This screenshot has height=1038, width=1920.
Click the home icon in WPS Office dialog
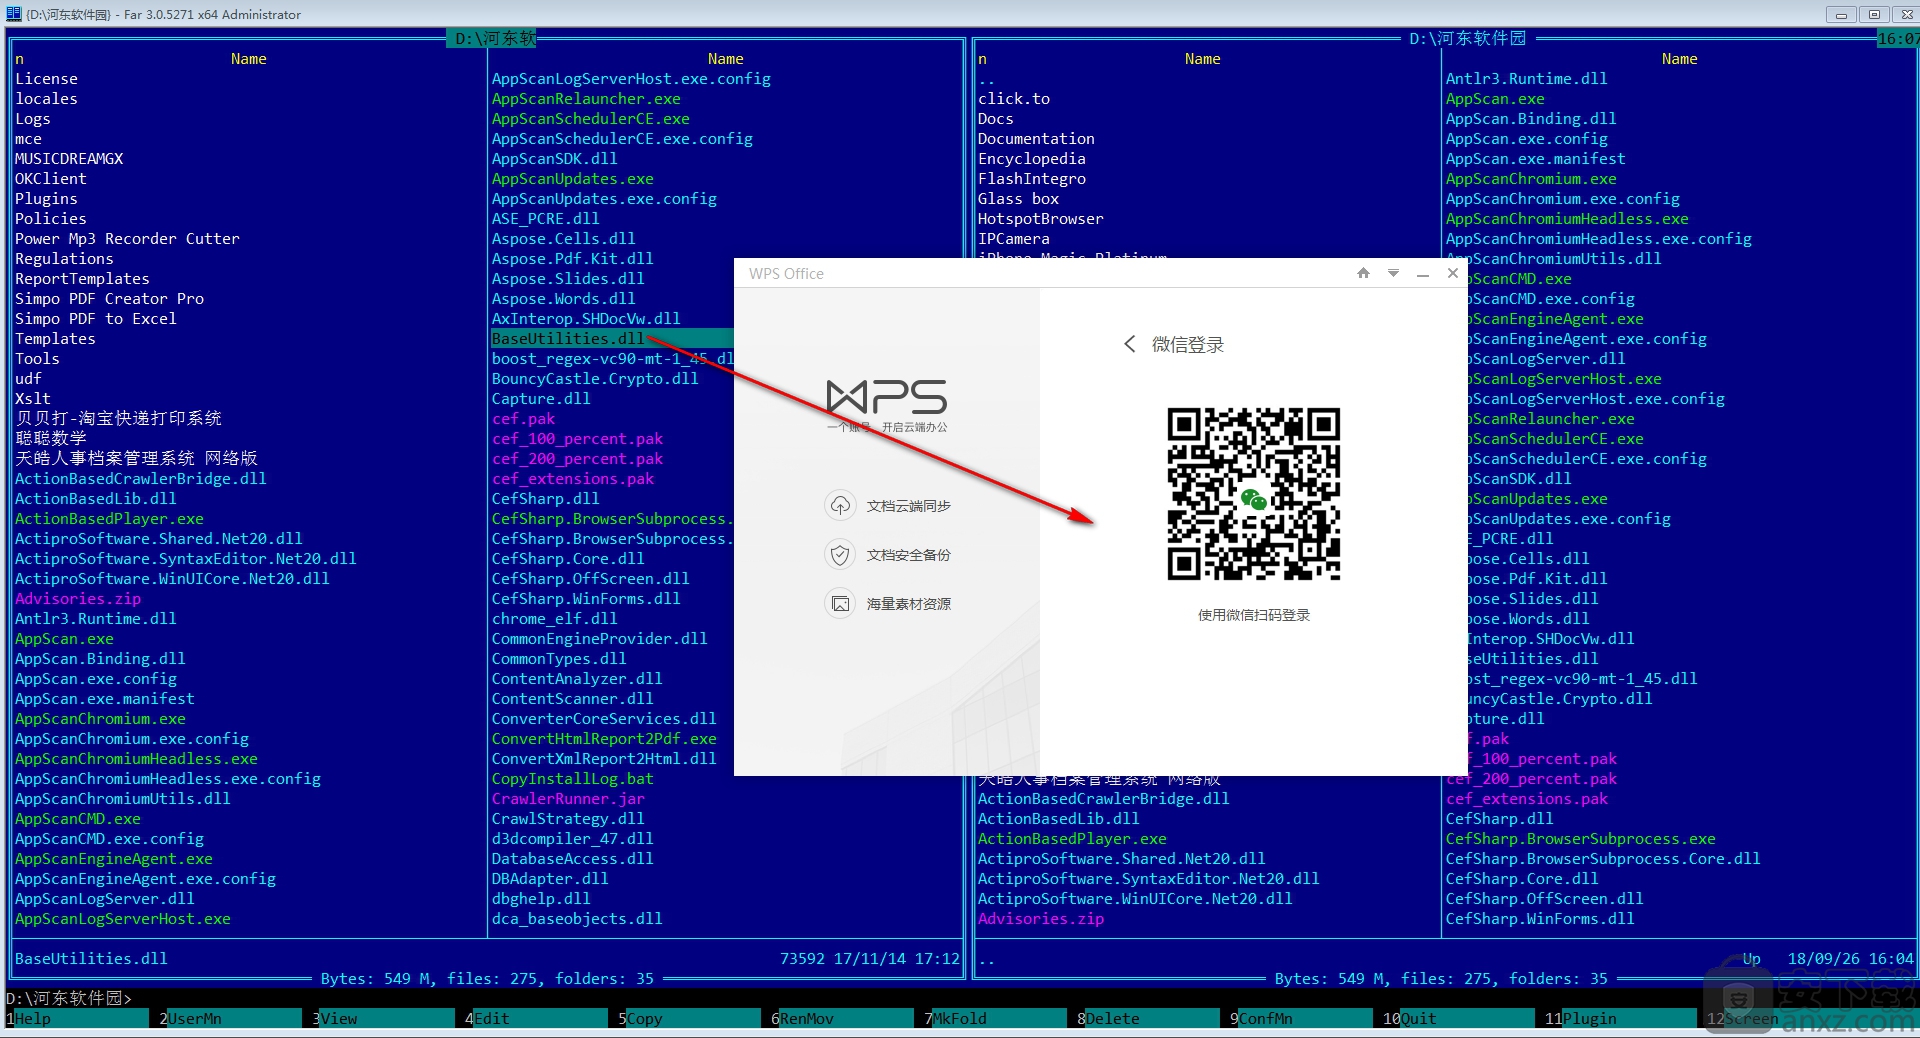coord(1363,273)
